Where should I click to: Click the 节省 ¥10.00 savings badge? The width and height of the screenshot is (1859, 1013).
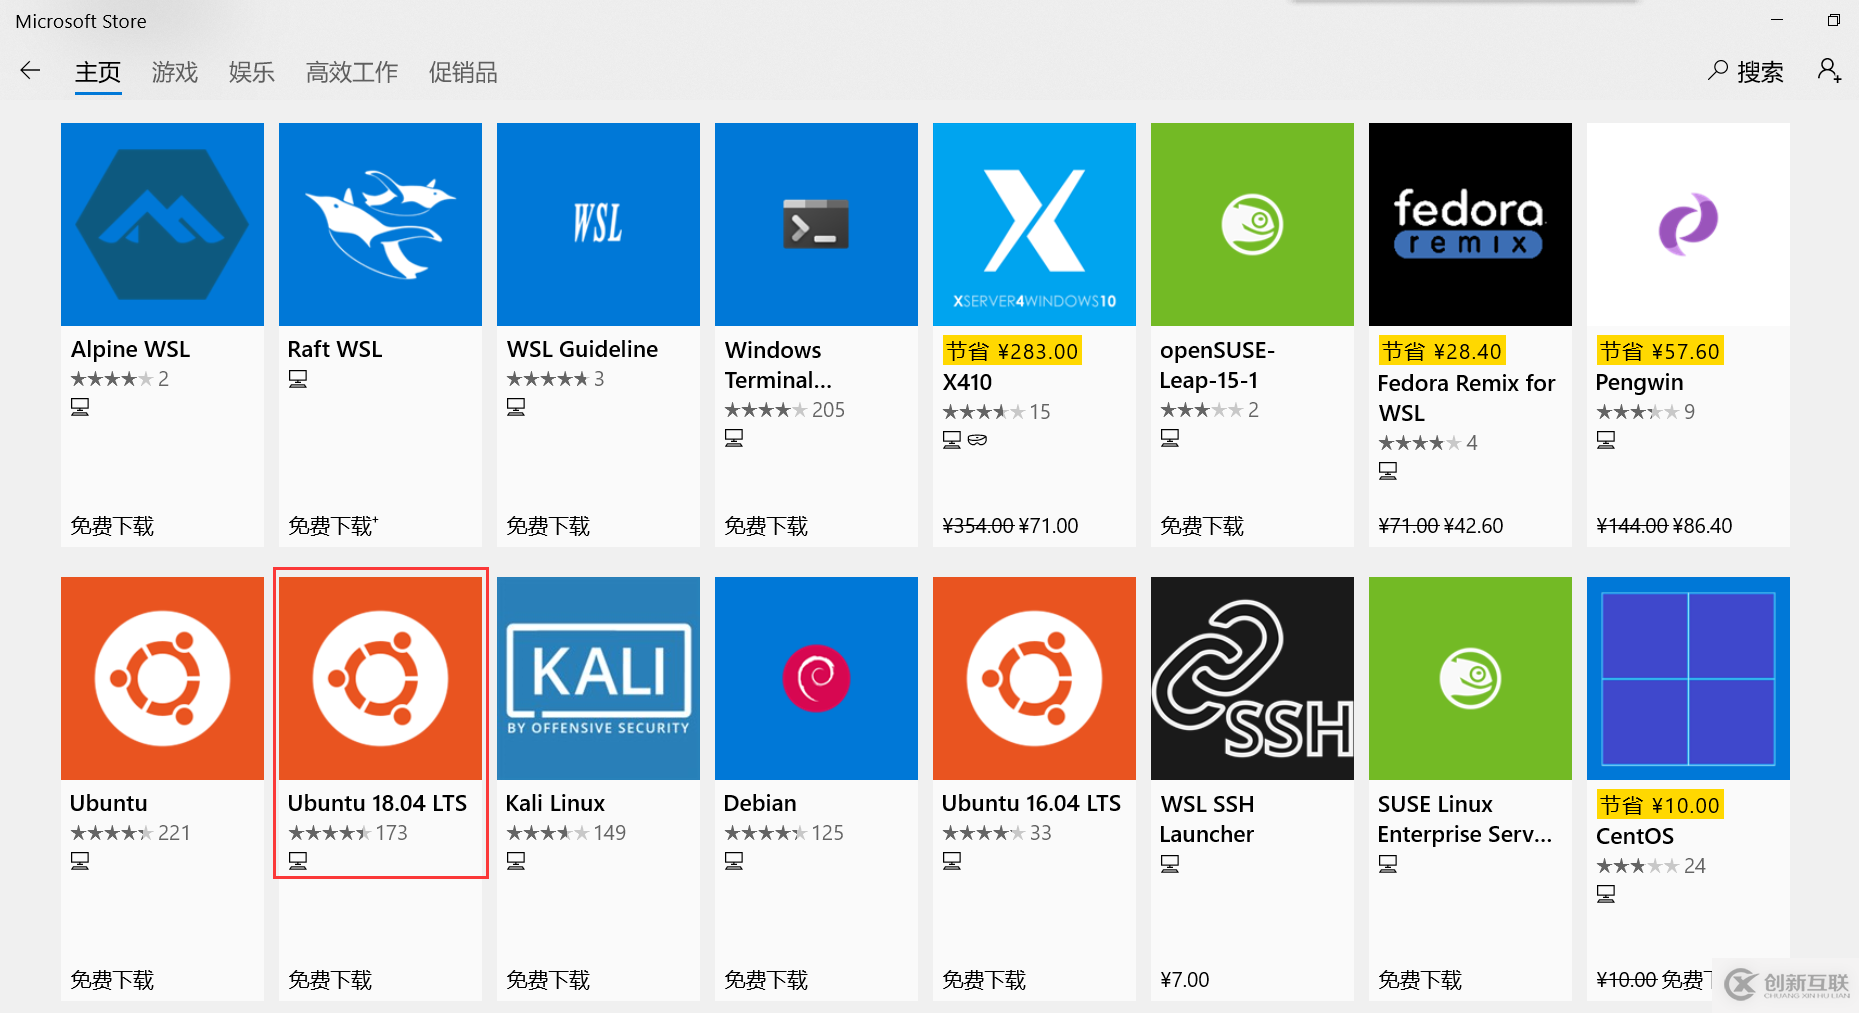point(1660,805)
